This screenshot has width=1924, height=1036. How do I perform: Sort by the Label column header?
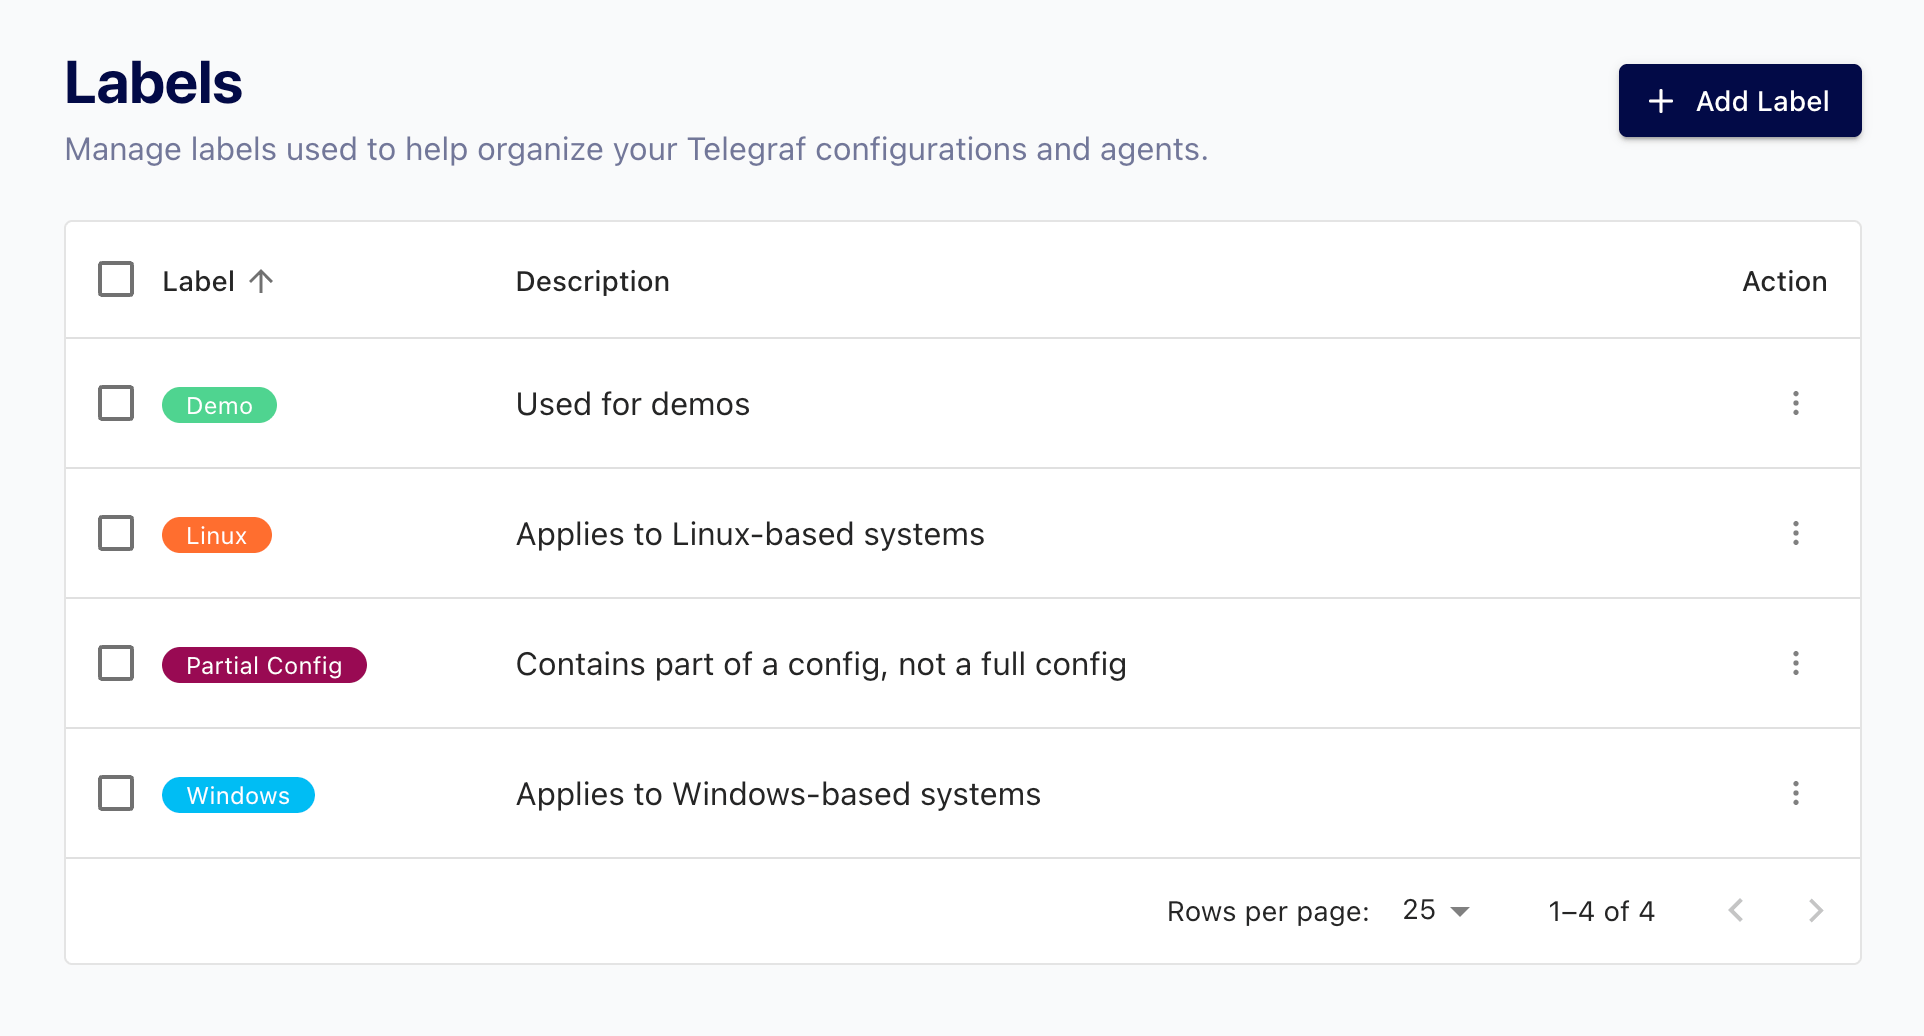pos(198,281)
